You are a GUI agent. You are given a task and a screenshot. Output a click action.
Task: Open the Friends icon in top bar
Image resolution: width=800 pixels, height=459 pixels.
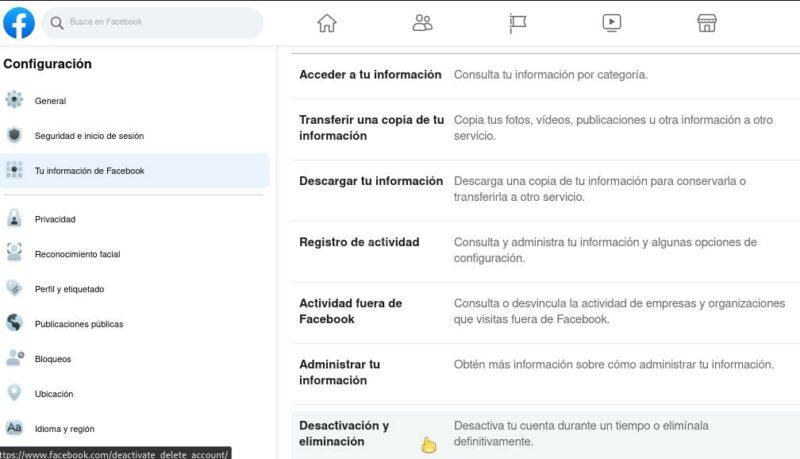[422, 23]
